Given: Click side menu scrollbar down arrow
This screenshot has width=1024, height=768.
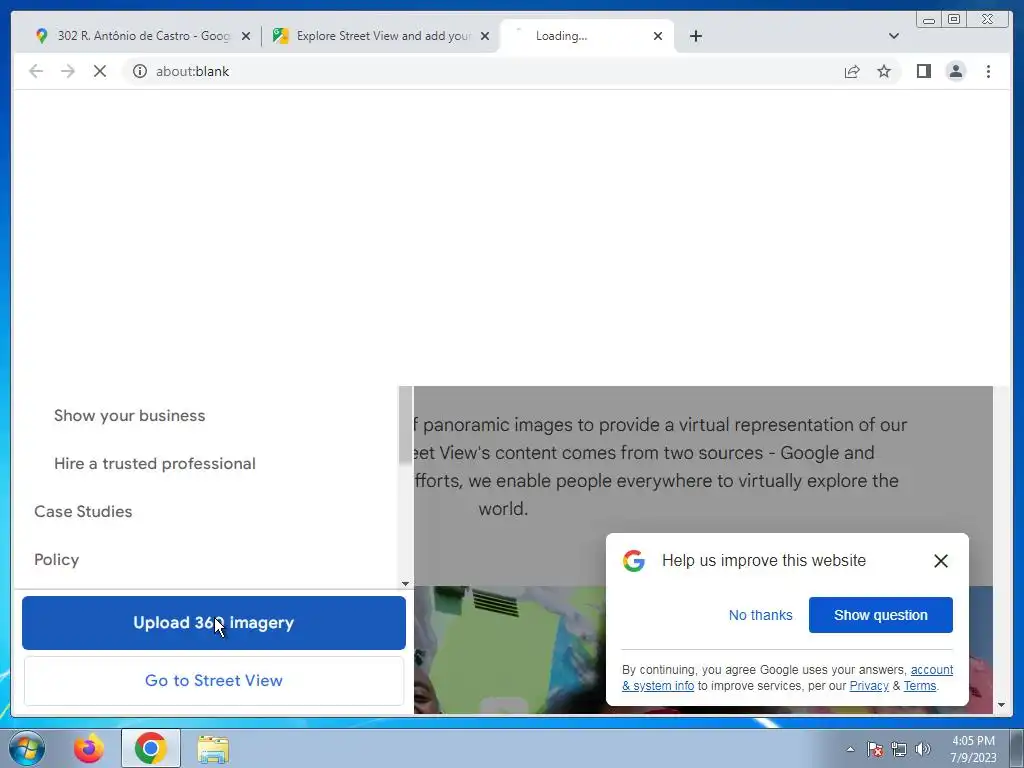Looking at the screenshot, I should 405,584.
